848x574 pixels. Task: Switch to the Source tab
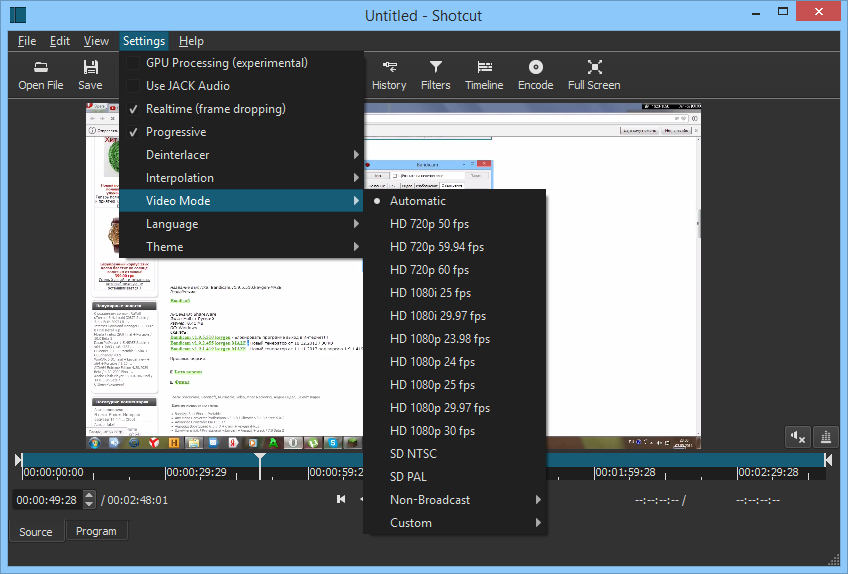coord(36,532)
